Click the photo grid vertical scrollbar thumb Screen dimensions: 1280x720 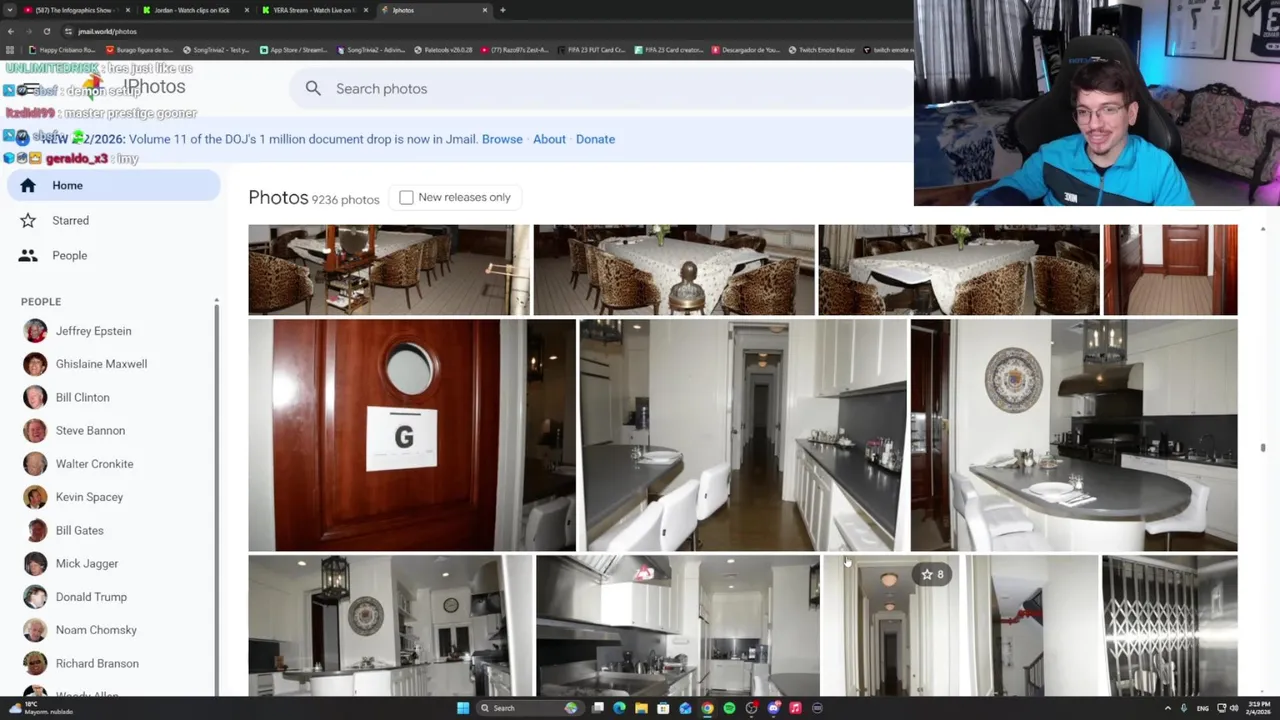1263,447
